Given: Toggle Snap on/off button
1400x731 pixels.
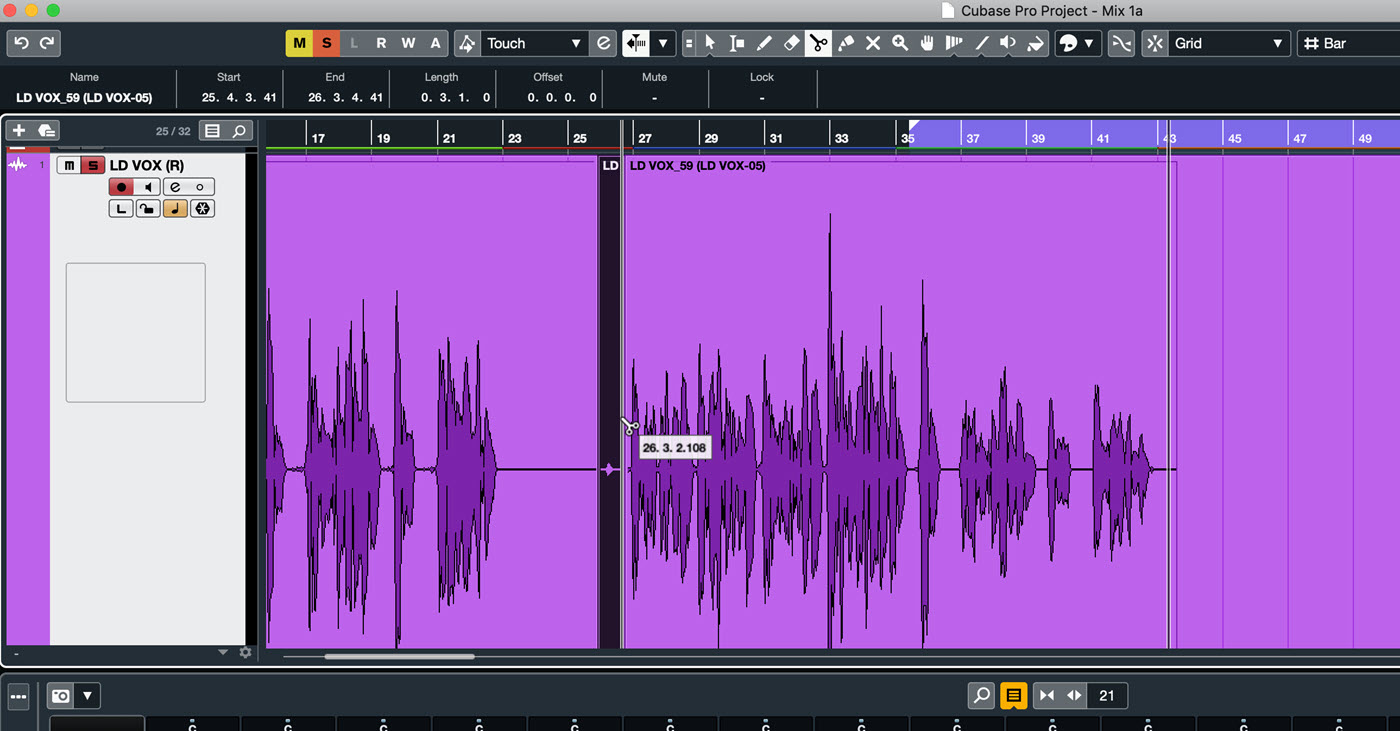Looking at the screenshot, I should pos(1155,43).
